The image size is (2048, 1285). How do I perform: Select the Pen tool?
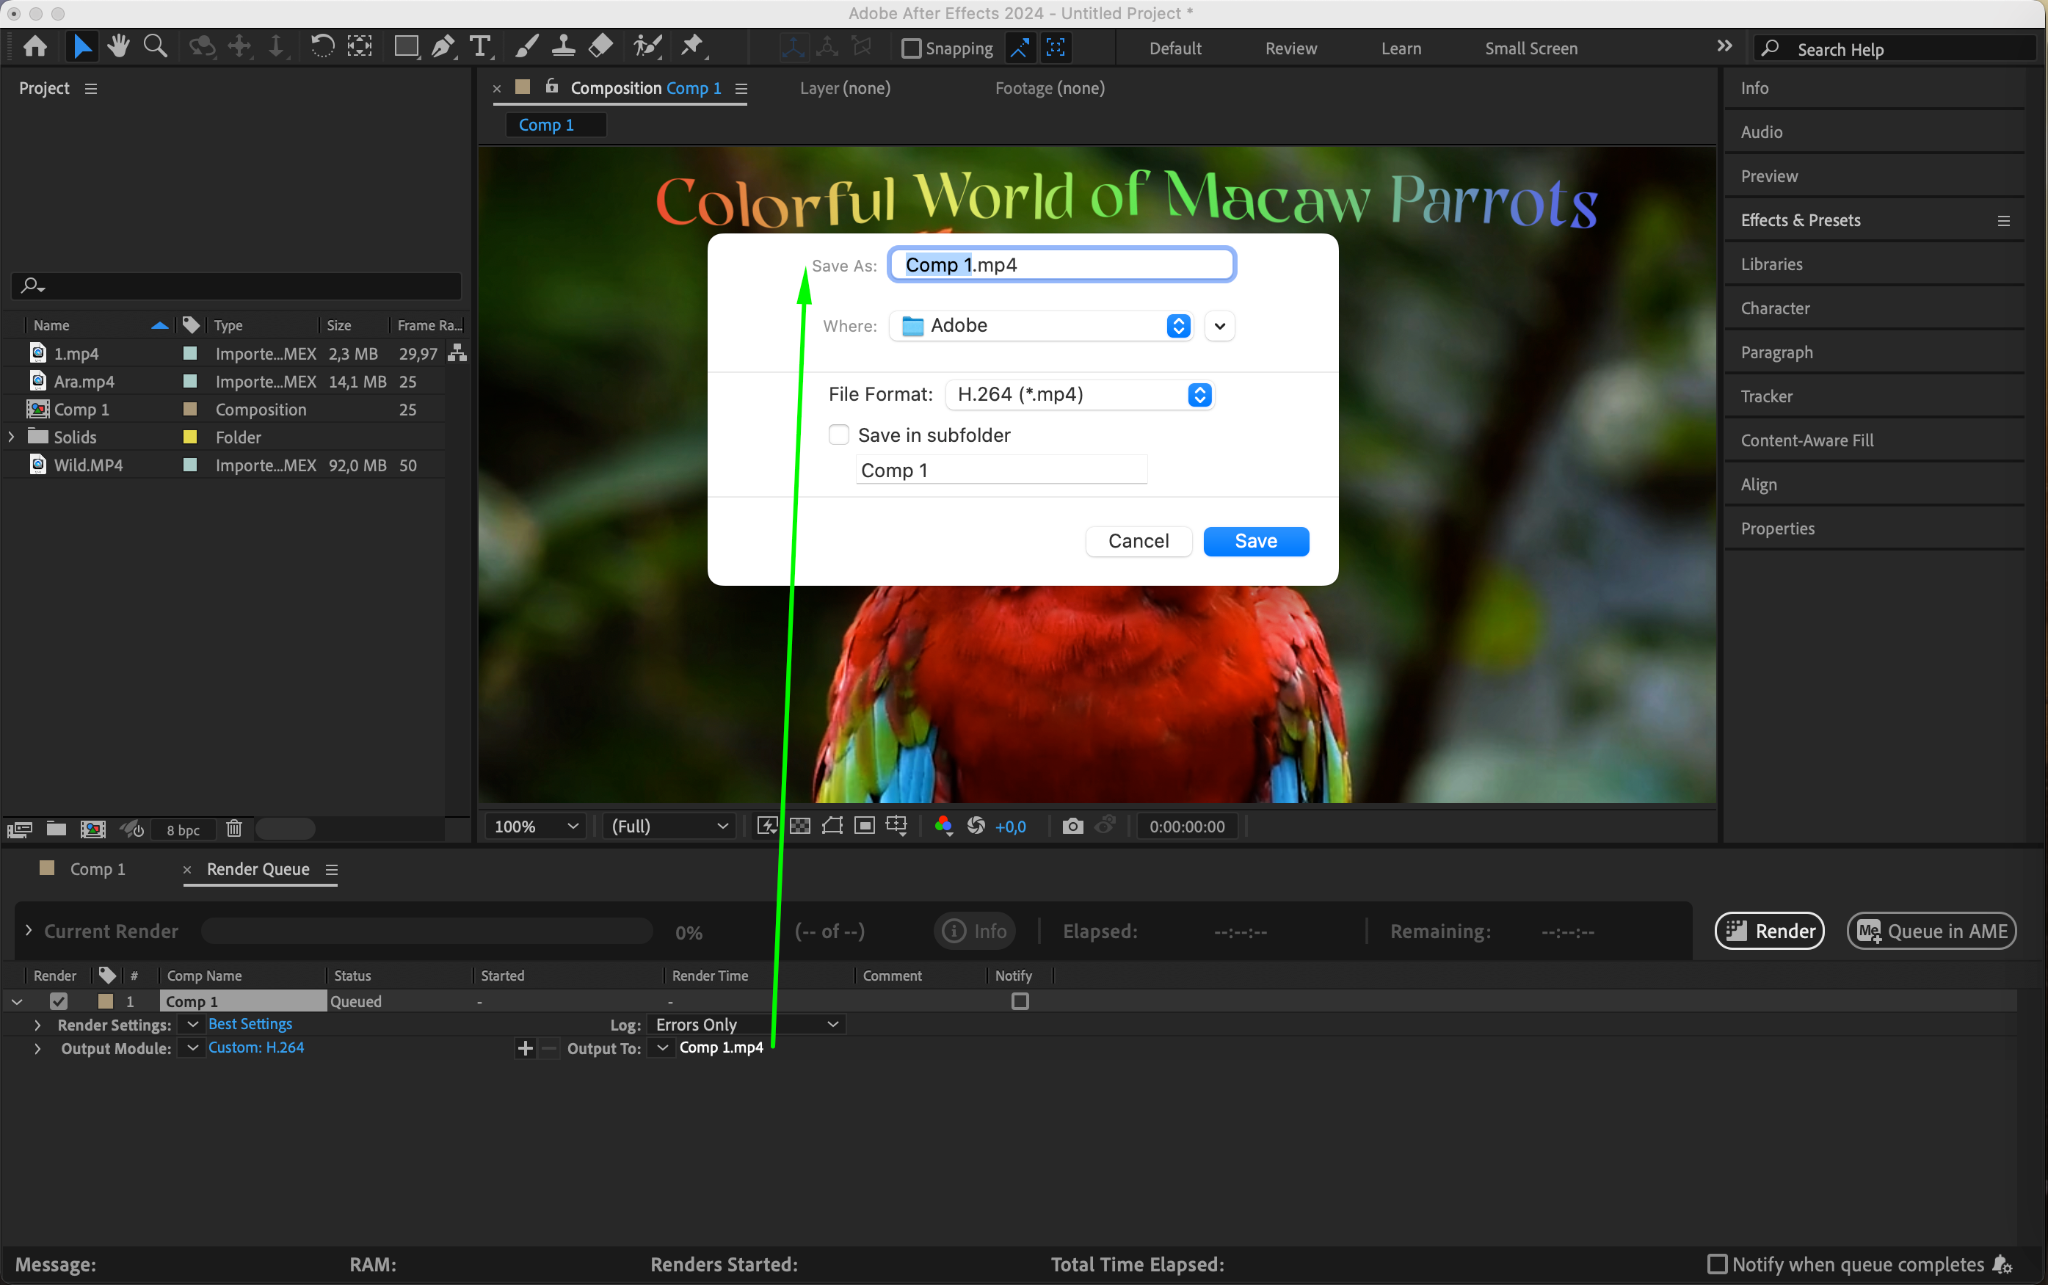443,46
